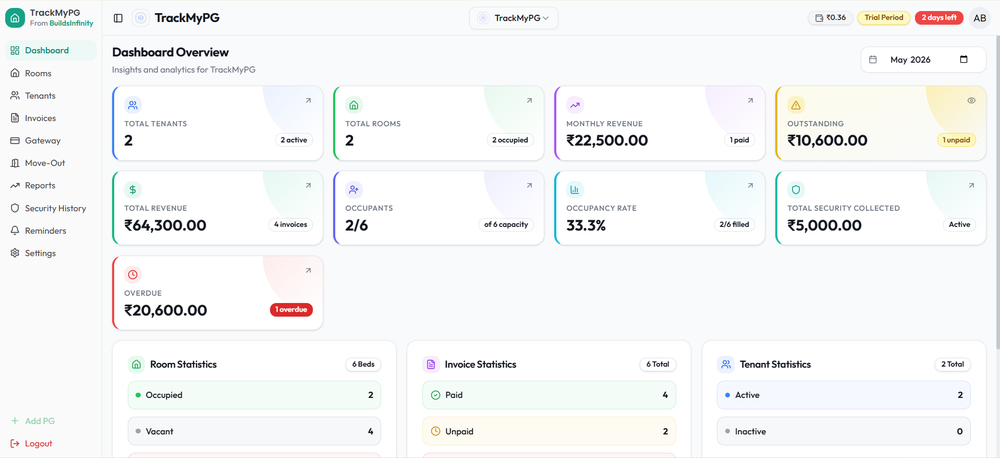Click the Outstanding warning triangle icon

[796, 105]
